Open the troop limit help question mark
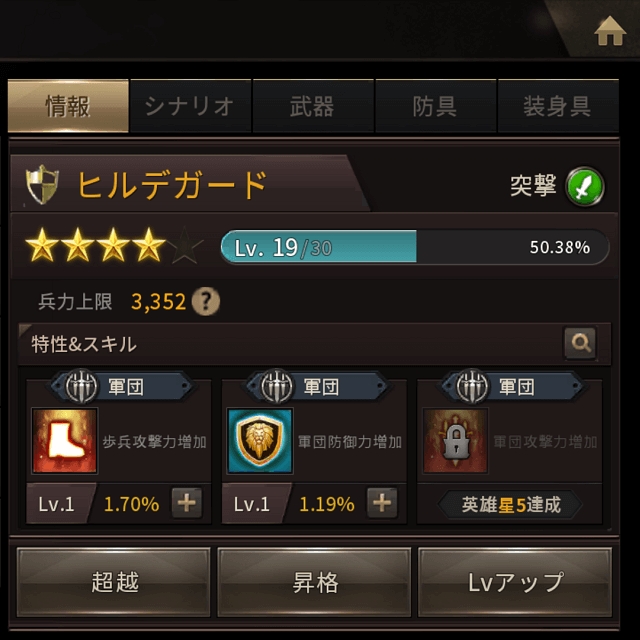Image resolution: width=640 pixels, height=640 pixels. coord(206,302)
